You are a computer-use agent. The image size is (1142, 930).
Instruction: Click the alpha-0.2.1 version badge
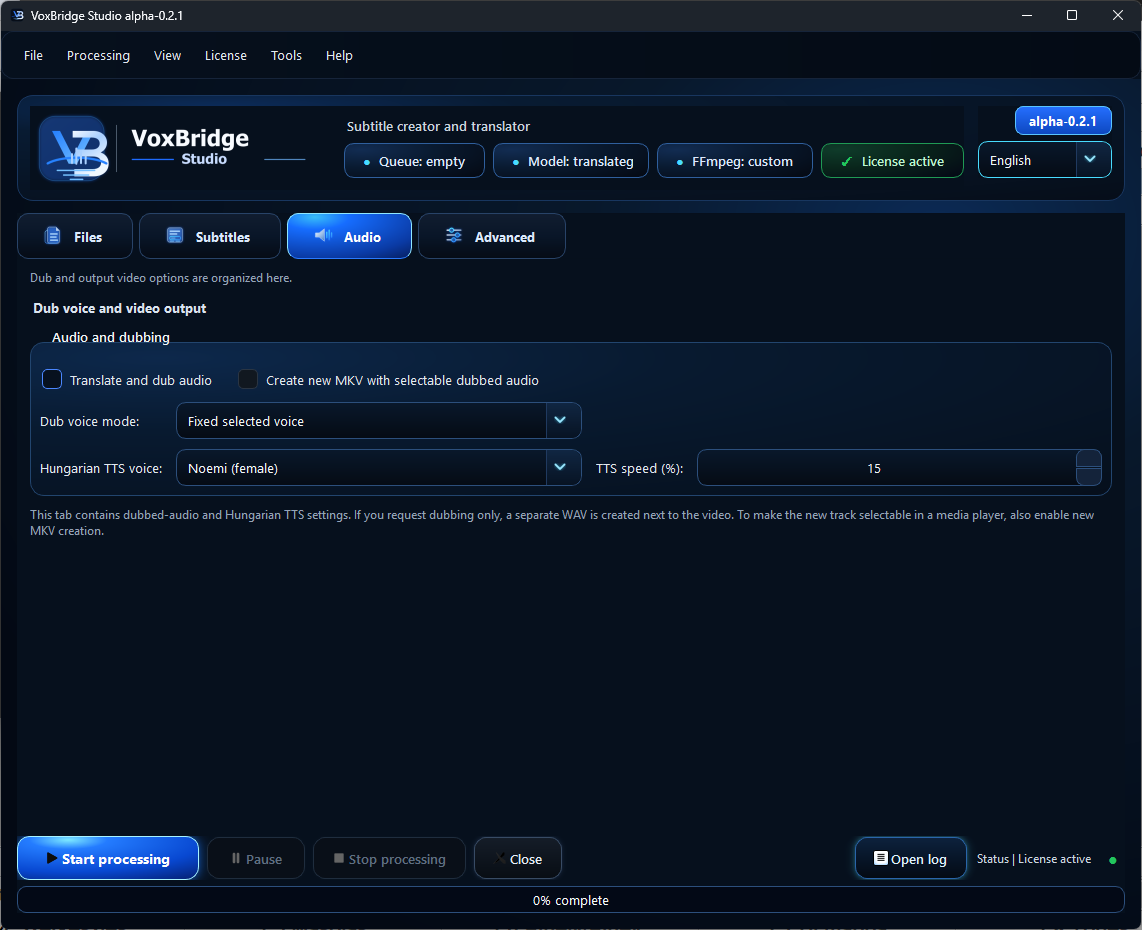click(1063, 121)
